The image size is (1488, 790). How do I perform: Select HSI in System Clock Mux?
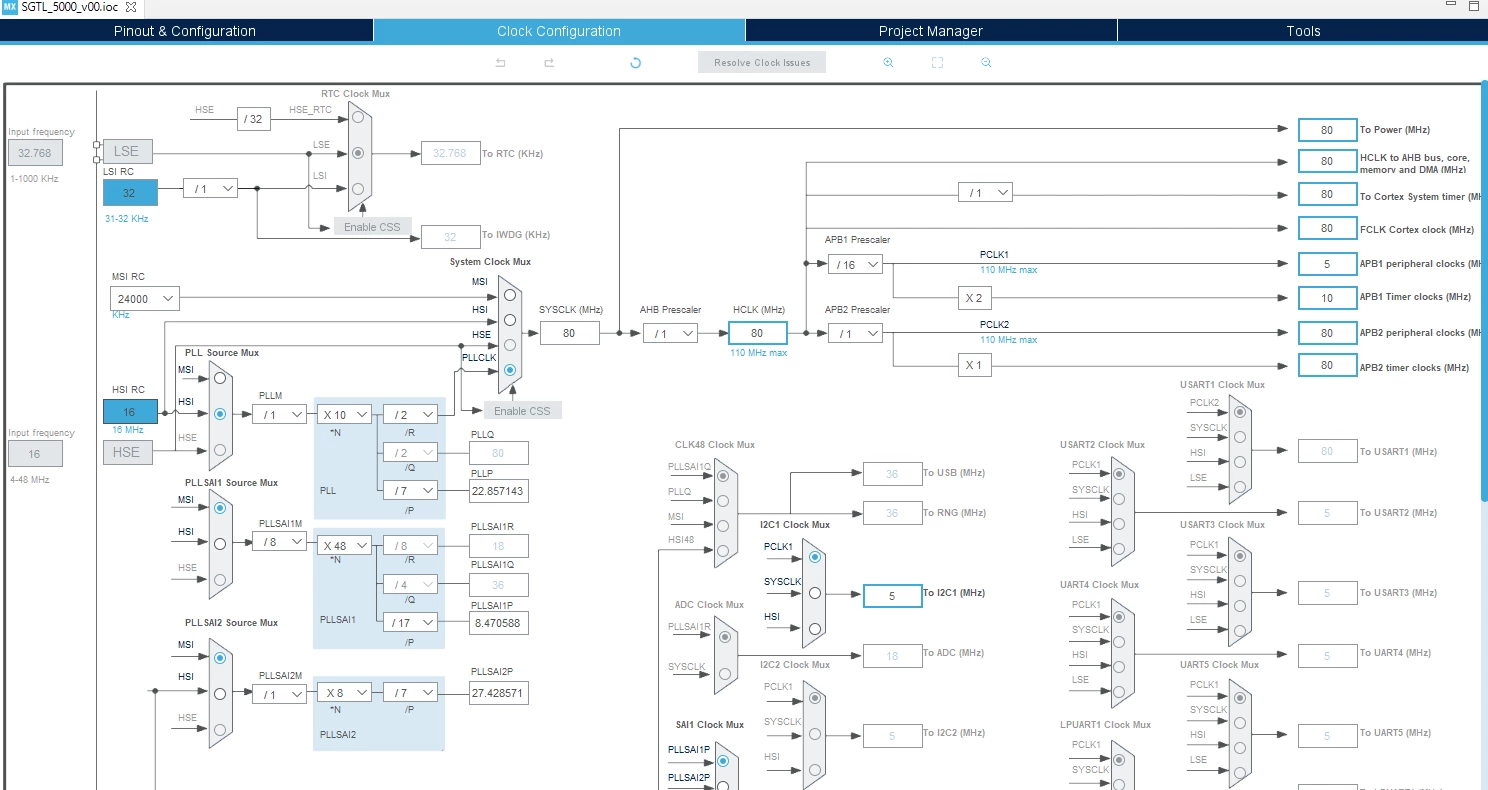pyautogui.click(x=510, y=320)
